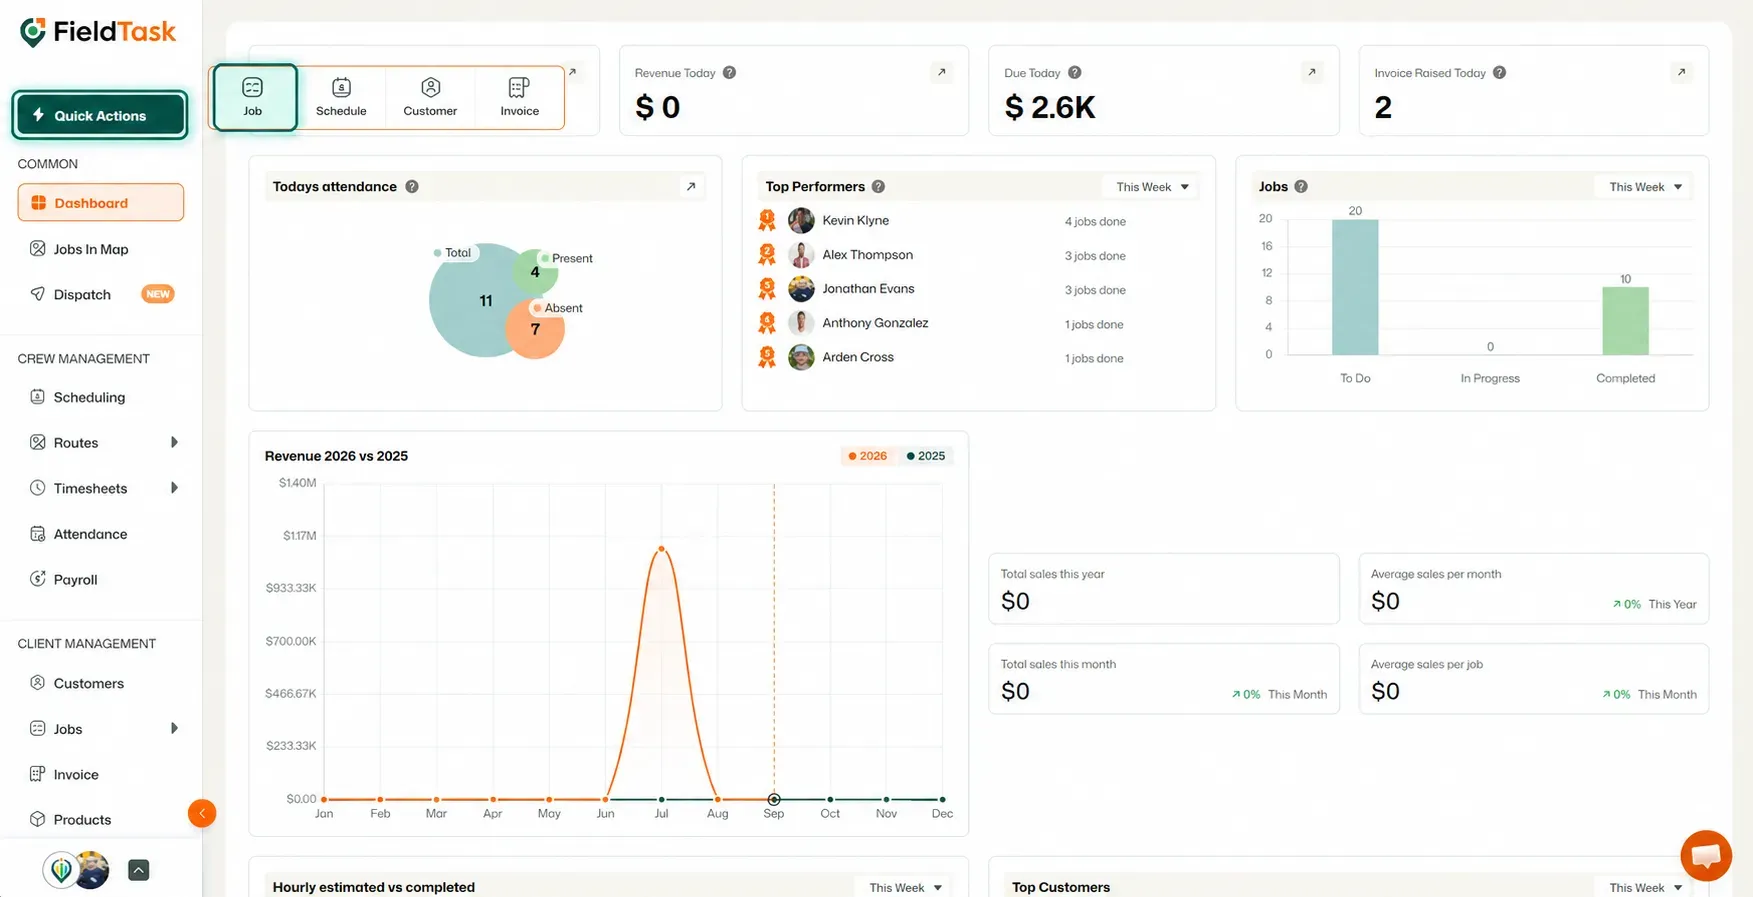Click the Quick Actions button
1753x897 pixels.
click(100, 115)
